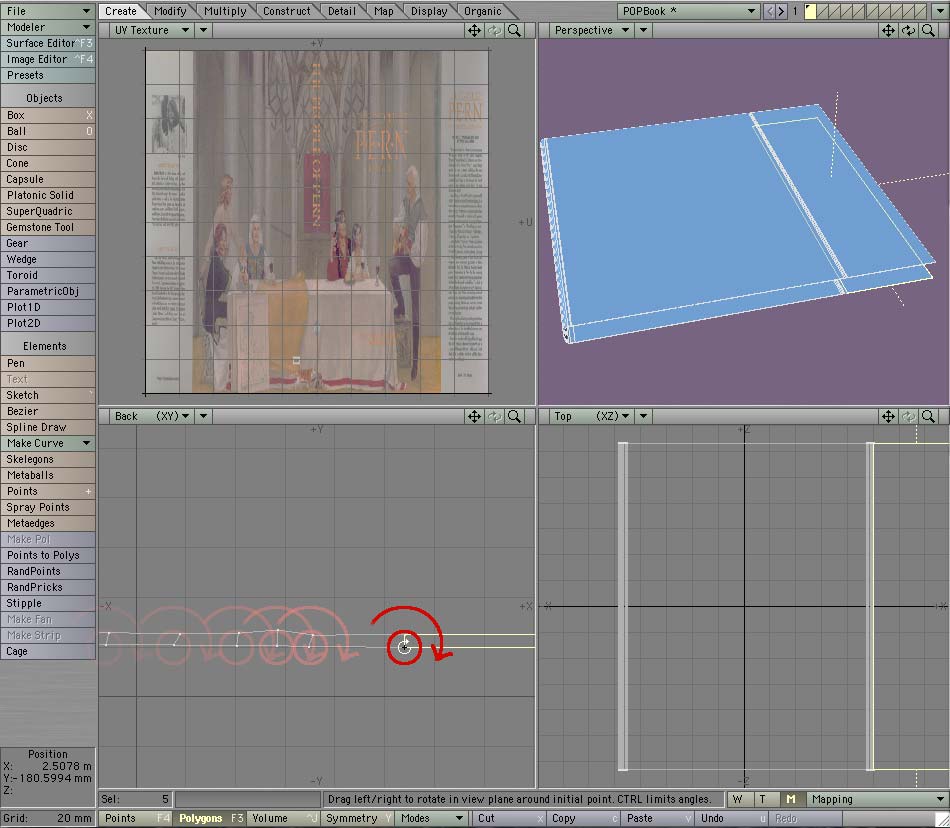Open the Mapping vertex map dropdown
The image size is (950, 828).
(877, 800)
